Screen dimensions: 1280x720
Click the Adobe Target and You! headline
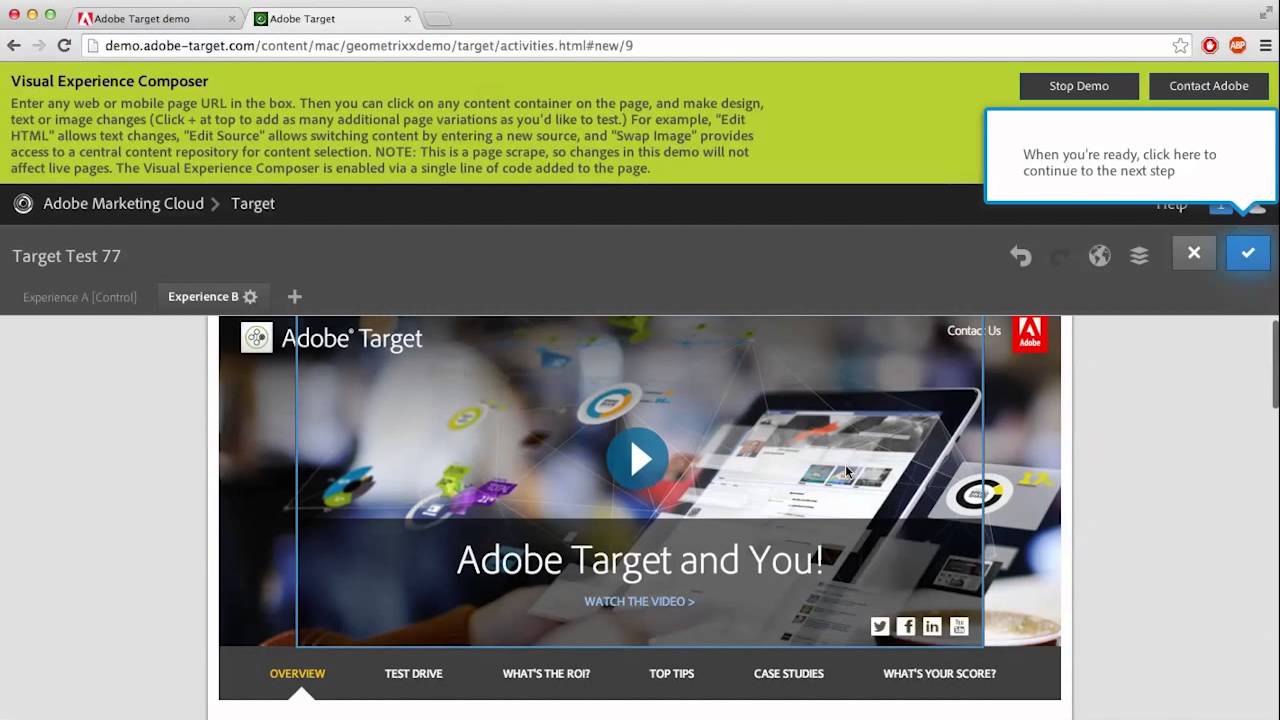click(x=640, y=560)
